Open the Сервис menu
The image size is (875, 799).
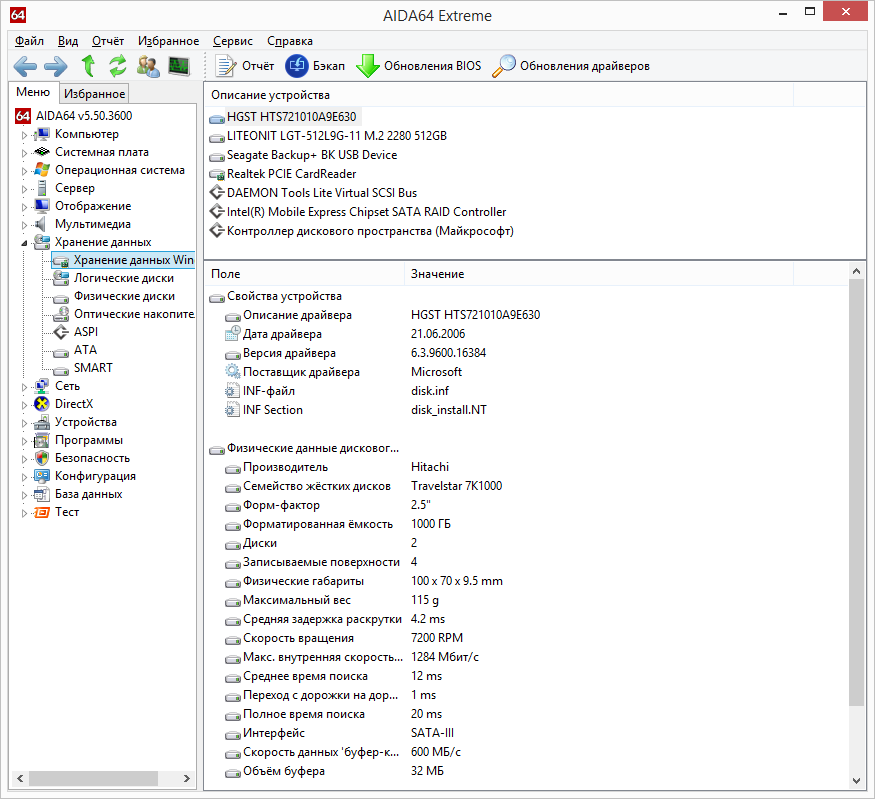click(233, 41)
